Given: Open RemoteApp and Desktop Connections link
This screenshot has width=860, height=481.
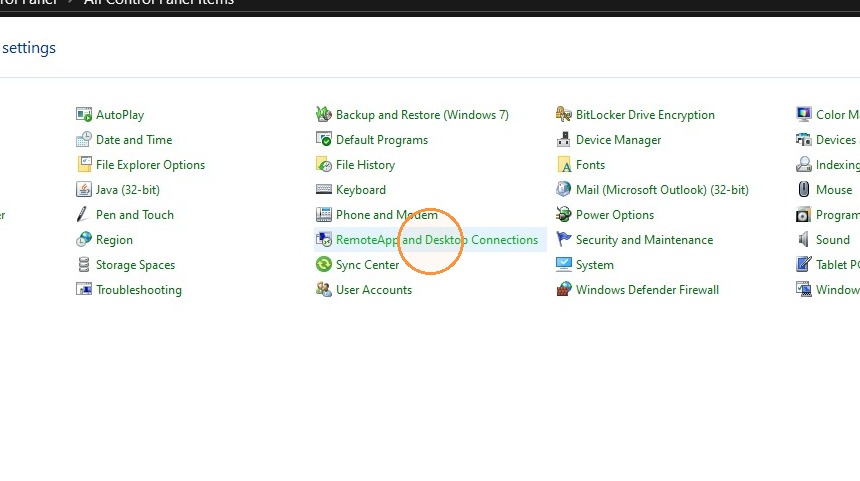Looking at the screenshot, I should (437, 240).
